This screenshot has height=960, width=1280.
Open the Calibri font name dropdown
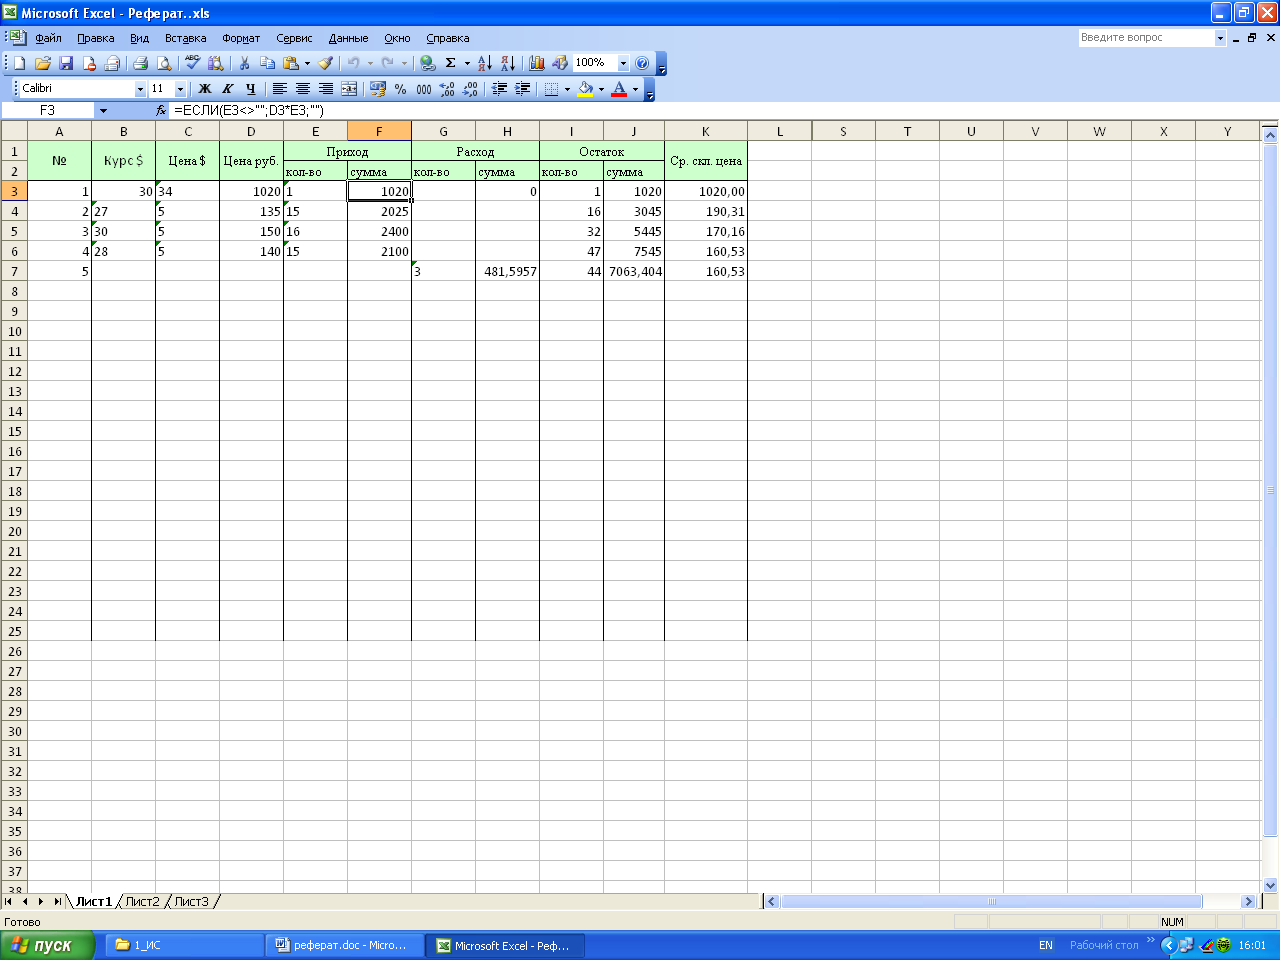[140, 89]
